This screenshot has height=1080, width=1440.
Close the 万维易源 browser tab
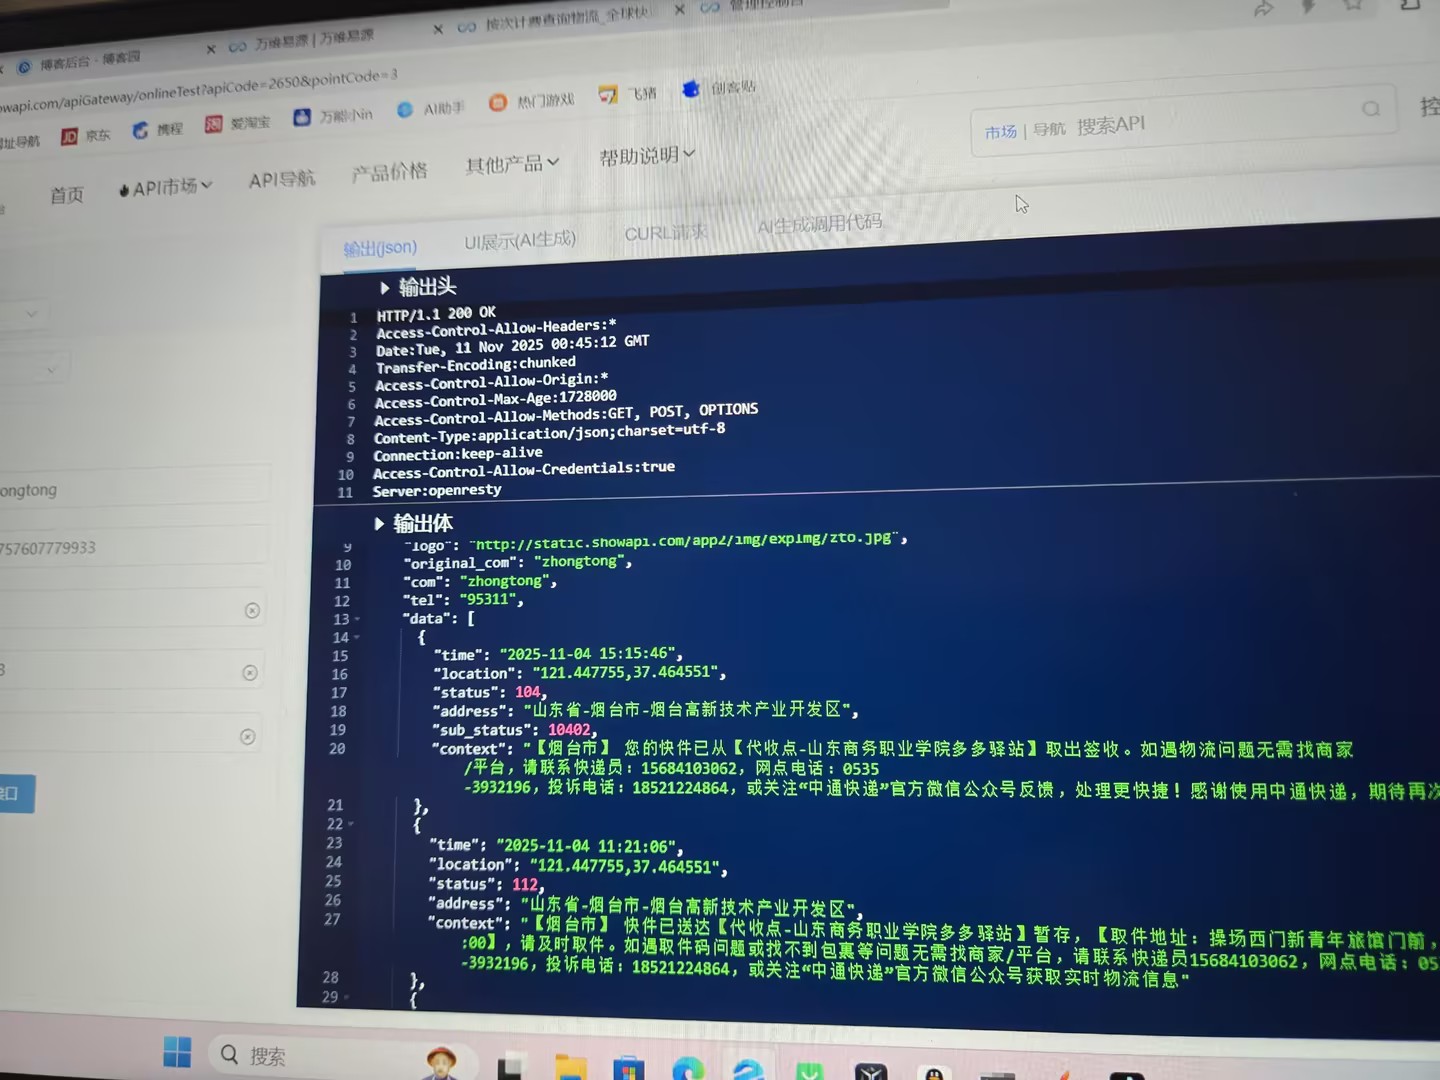point(438,29)
